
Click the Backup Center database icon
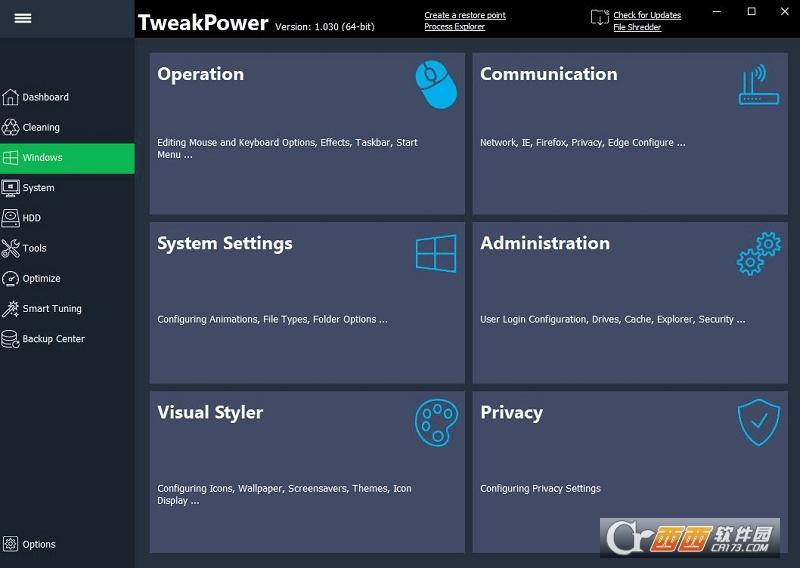click(x=11, y=339)
